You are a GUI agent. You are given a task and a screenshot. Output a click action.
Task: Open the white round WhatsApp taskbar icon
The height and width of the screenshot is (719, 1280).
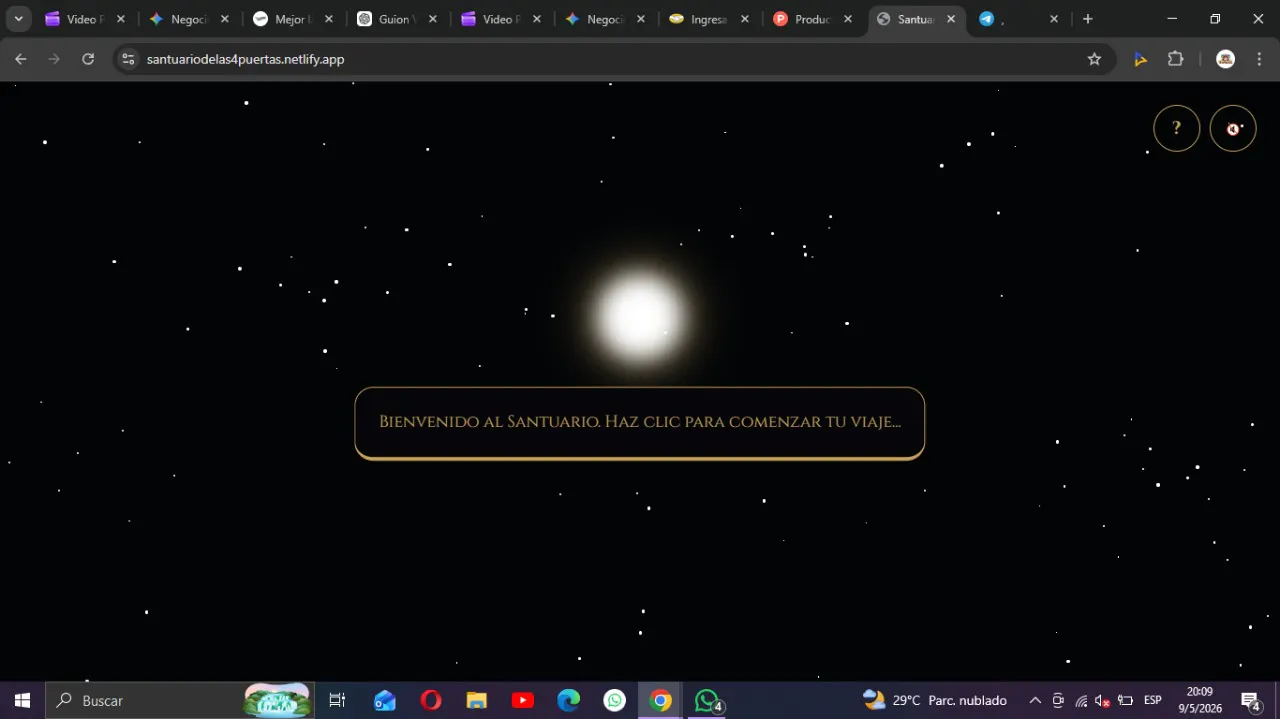tap(615, 700)
